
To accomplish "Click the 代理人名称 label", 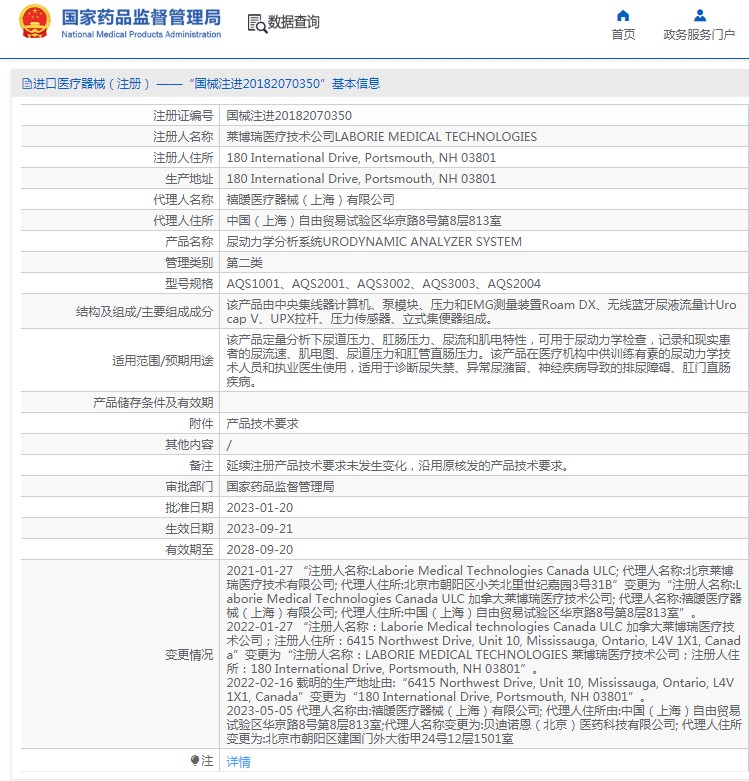I will click(183, 199).
